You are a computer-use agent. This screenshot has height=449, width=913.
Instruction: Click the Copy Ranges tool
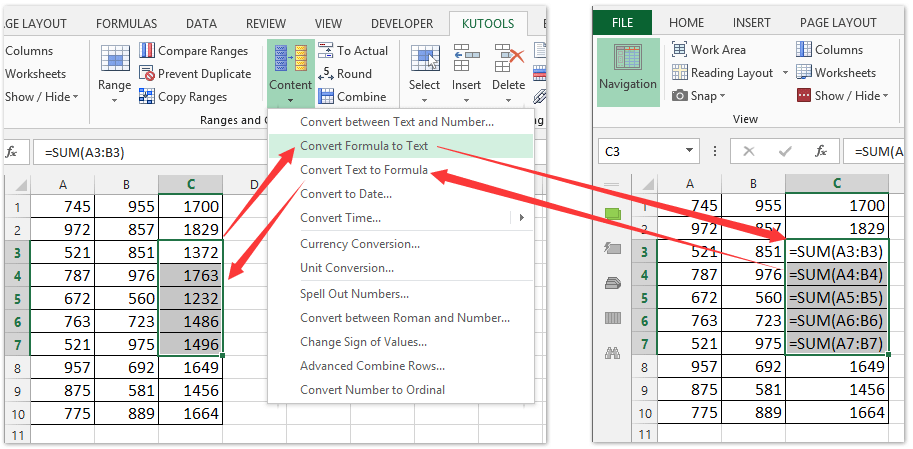tap(147, 97)
